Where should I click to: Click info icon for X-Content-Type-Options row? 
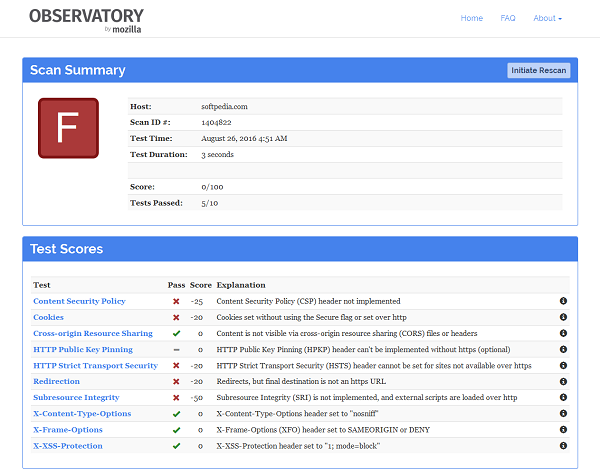(x=564, y=413)
